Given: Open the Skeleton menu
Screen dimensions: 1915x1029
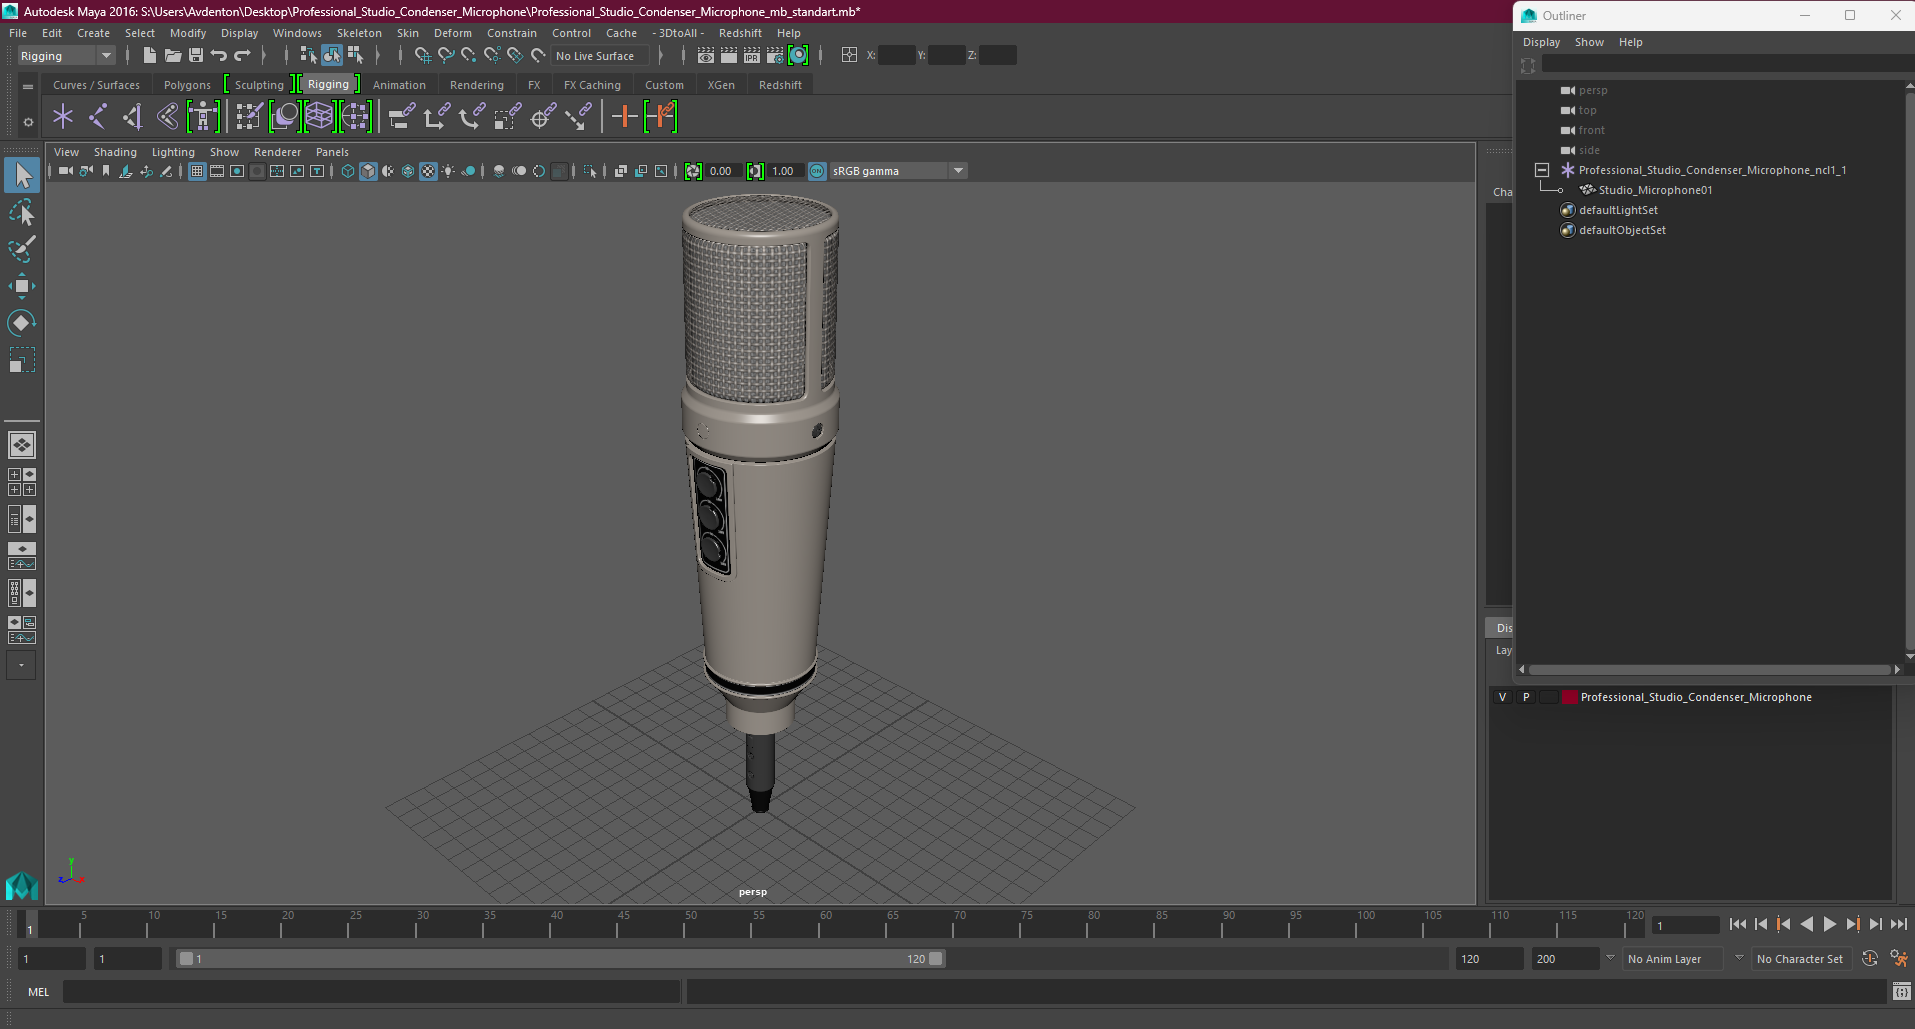Looking at the screenshot, I should [x=359, y=33].
